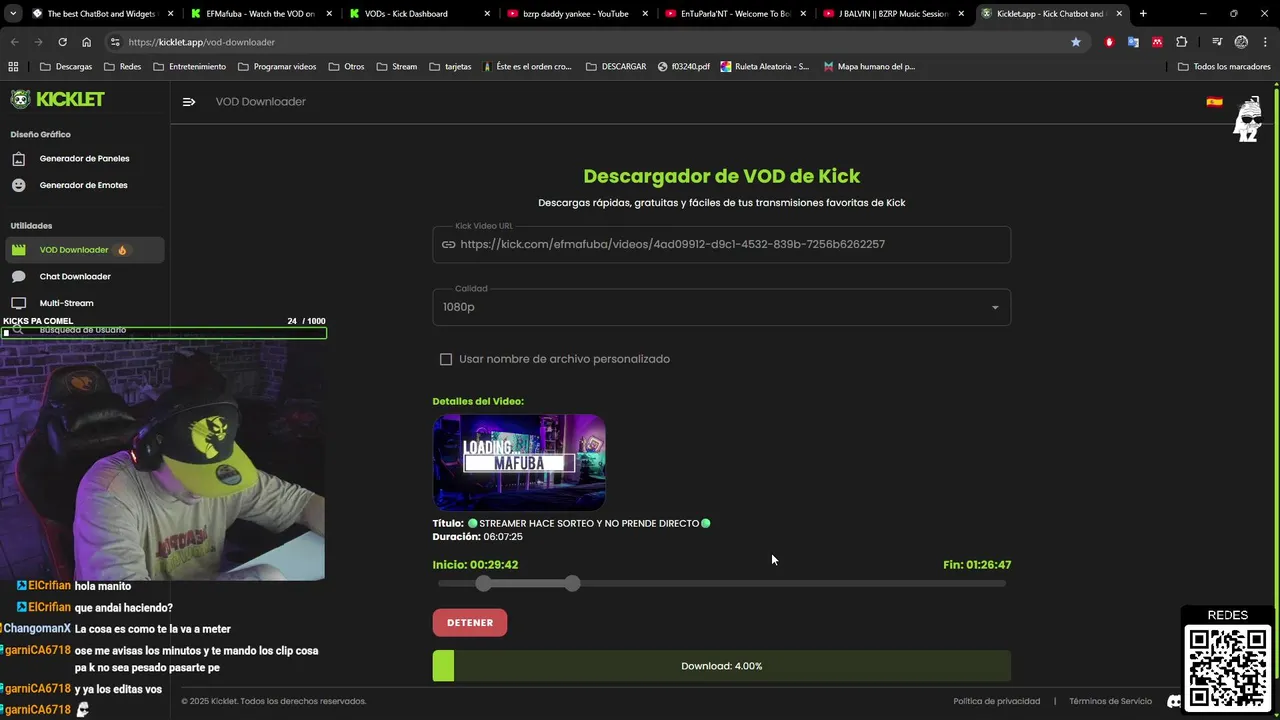Bookmark this page with the star icon
Screen dimensions: 1280x720
pyautogui.click(x=1076, y=42)
